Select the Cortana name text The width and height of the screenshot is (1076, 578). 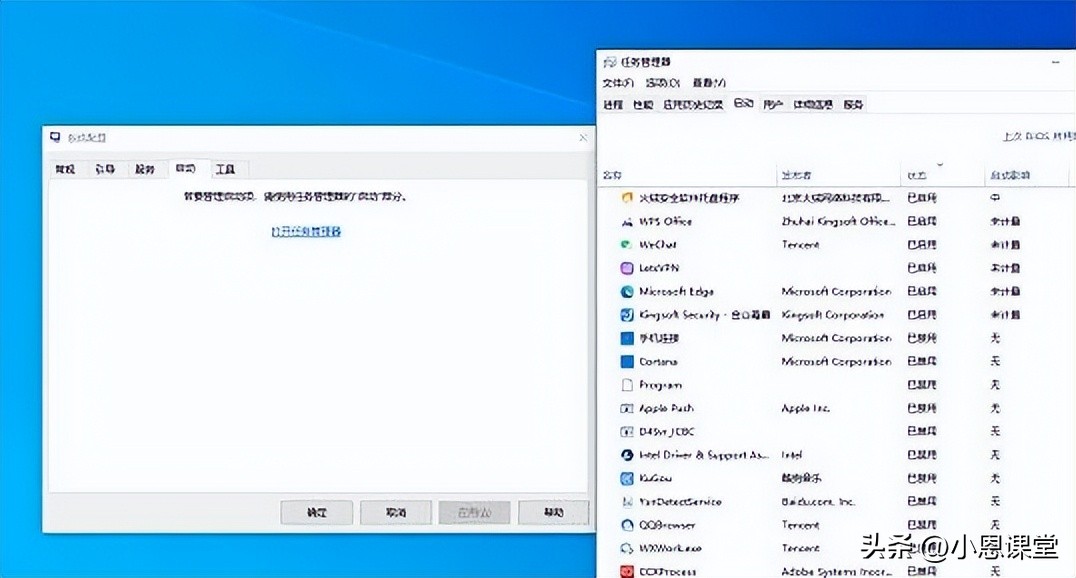point(658,361)
